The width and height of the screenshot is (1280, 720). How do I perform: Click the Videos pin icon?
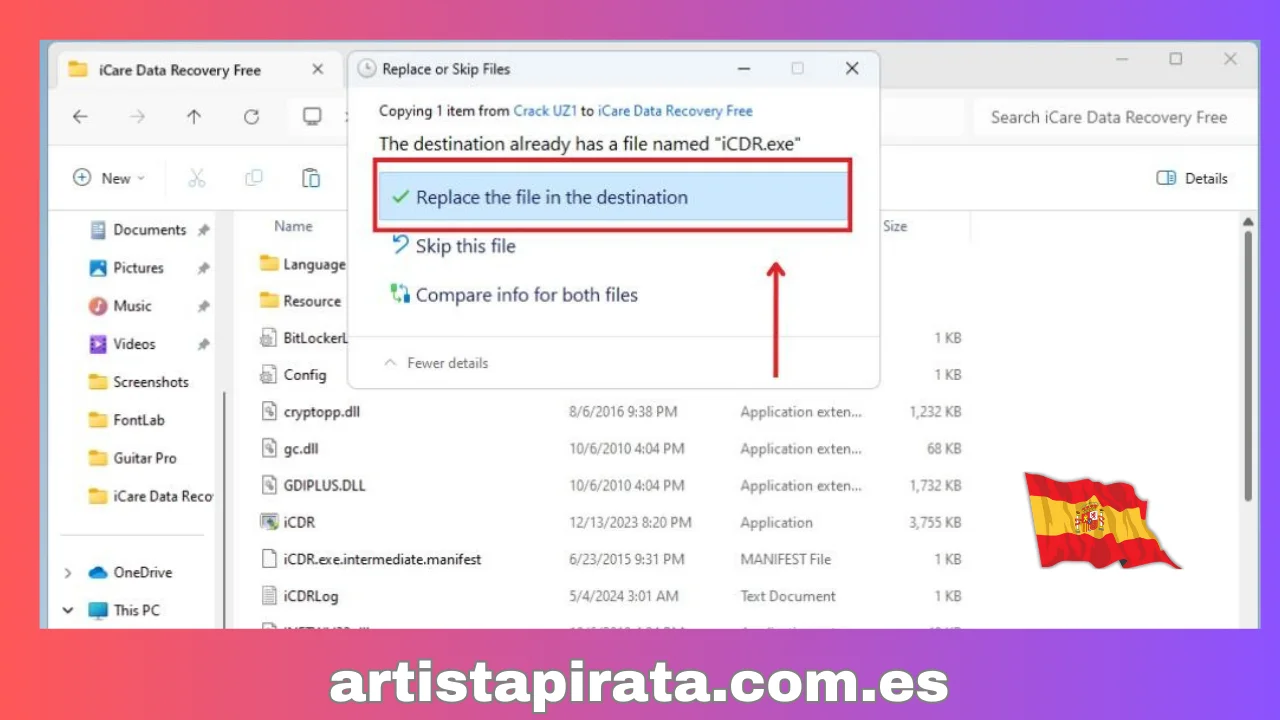coord(203,344)
